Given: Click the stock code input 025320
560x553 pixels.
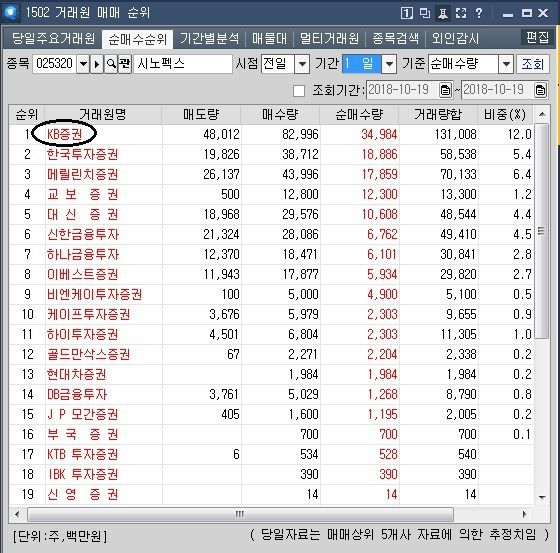Looking at the screenshot, I should pyautogui.click(x=54, y=64).
